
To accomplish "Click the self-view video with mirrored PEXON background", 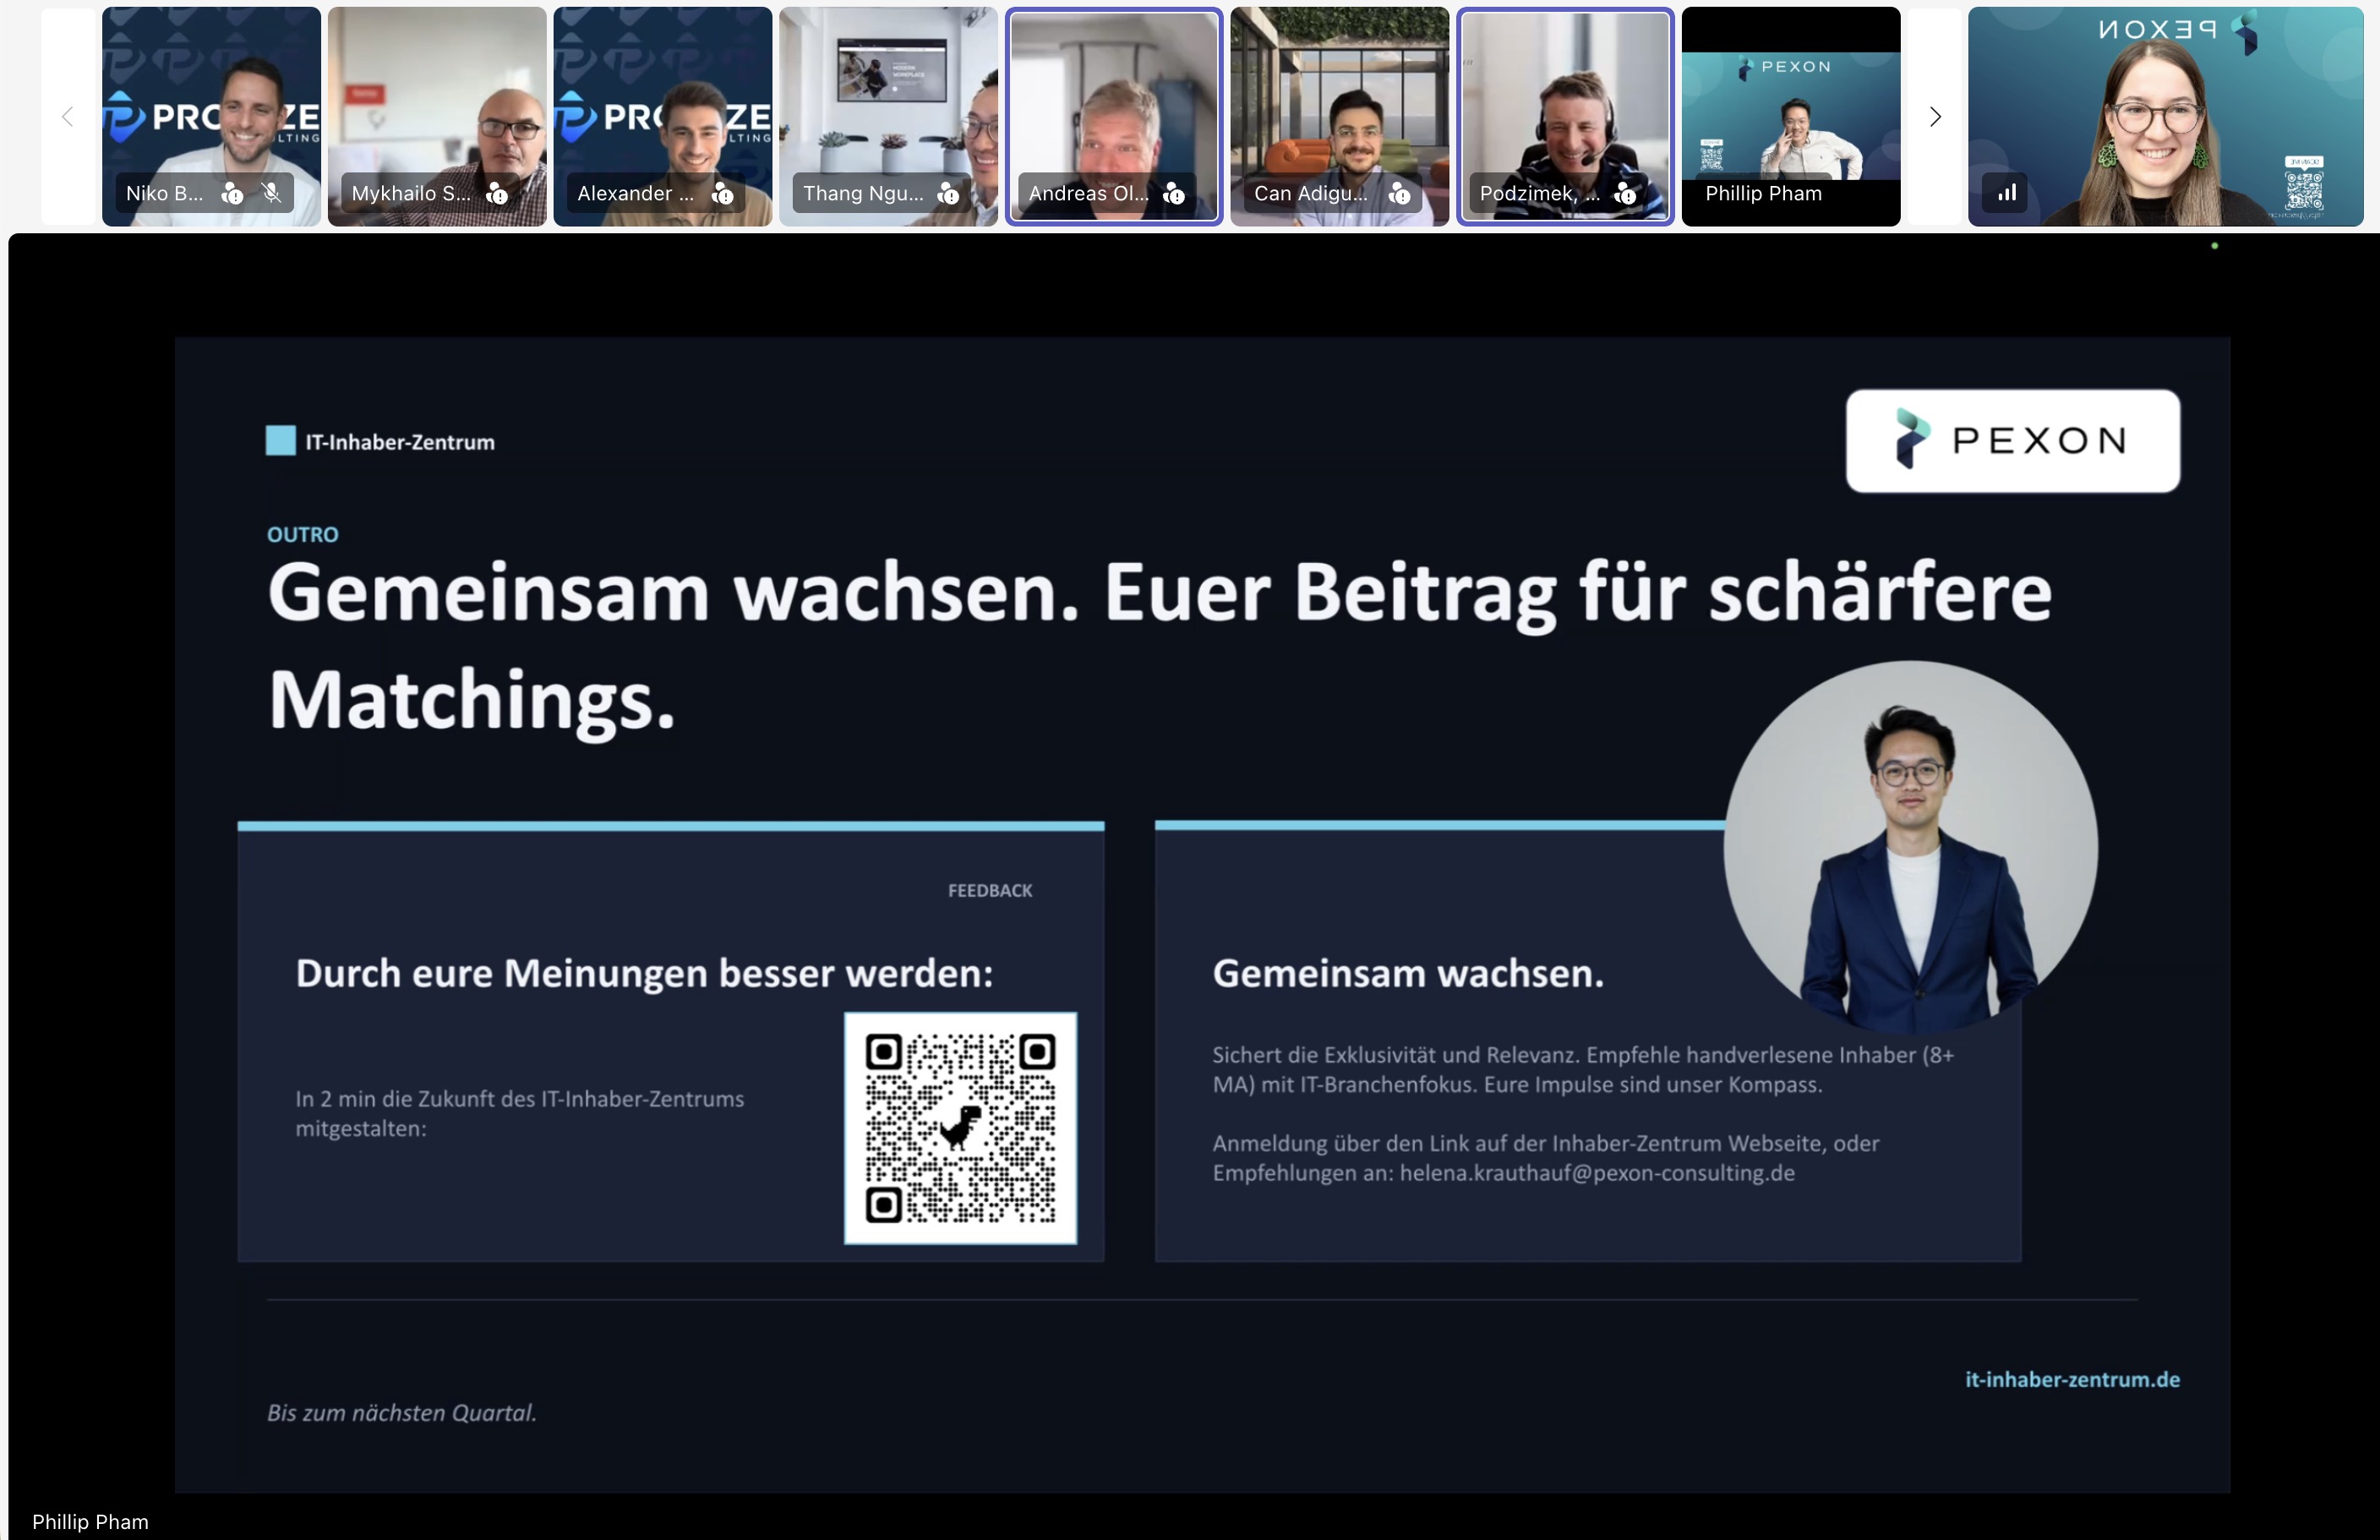I will [x=2166, y=117].
